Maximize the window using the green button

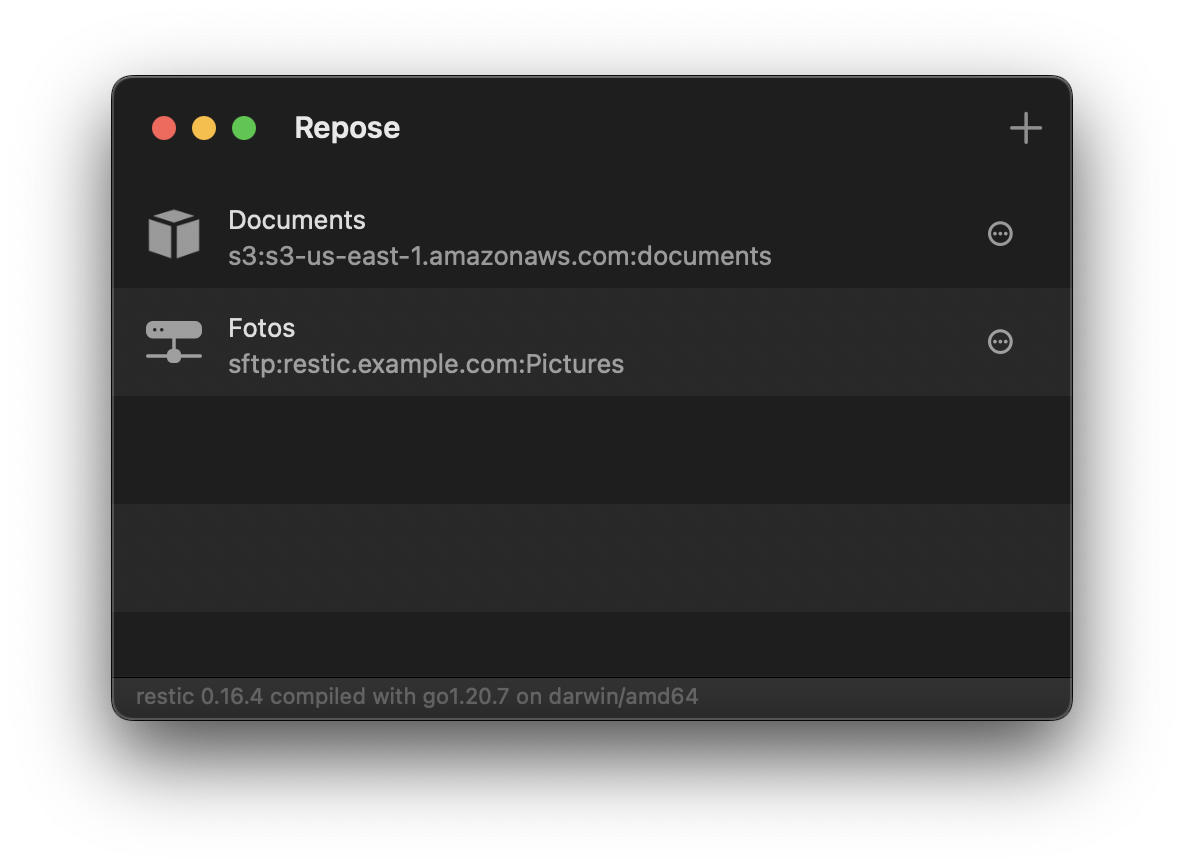[x=244, y=128]
